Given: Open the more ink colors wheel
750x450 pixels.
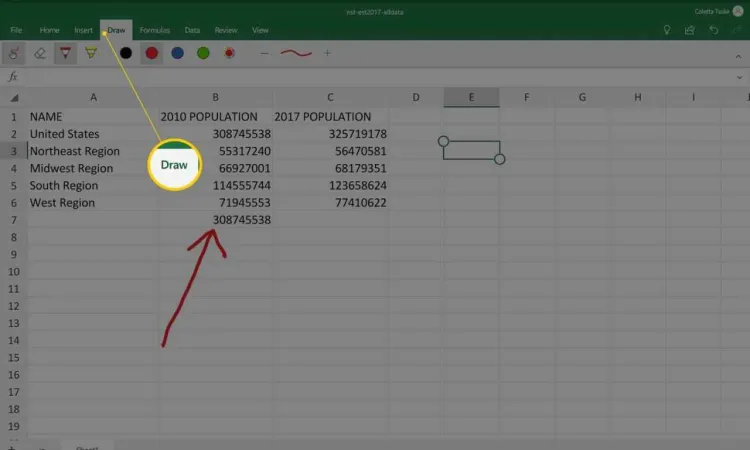Looking at the screenshot, I should 229,53.
